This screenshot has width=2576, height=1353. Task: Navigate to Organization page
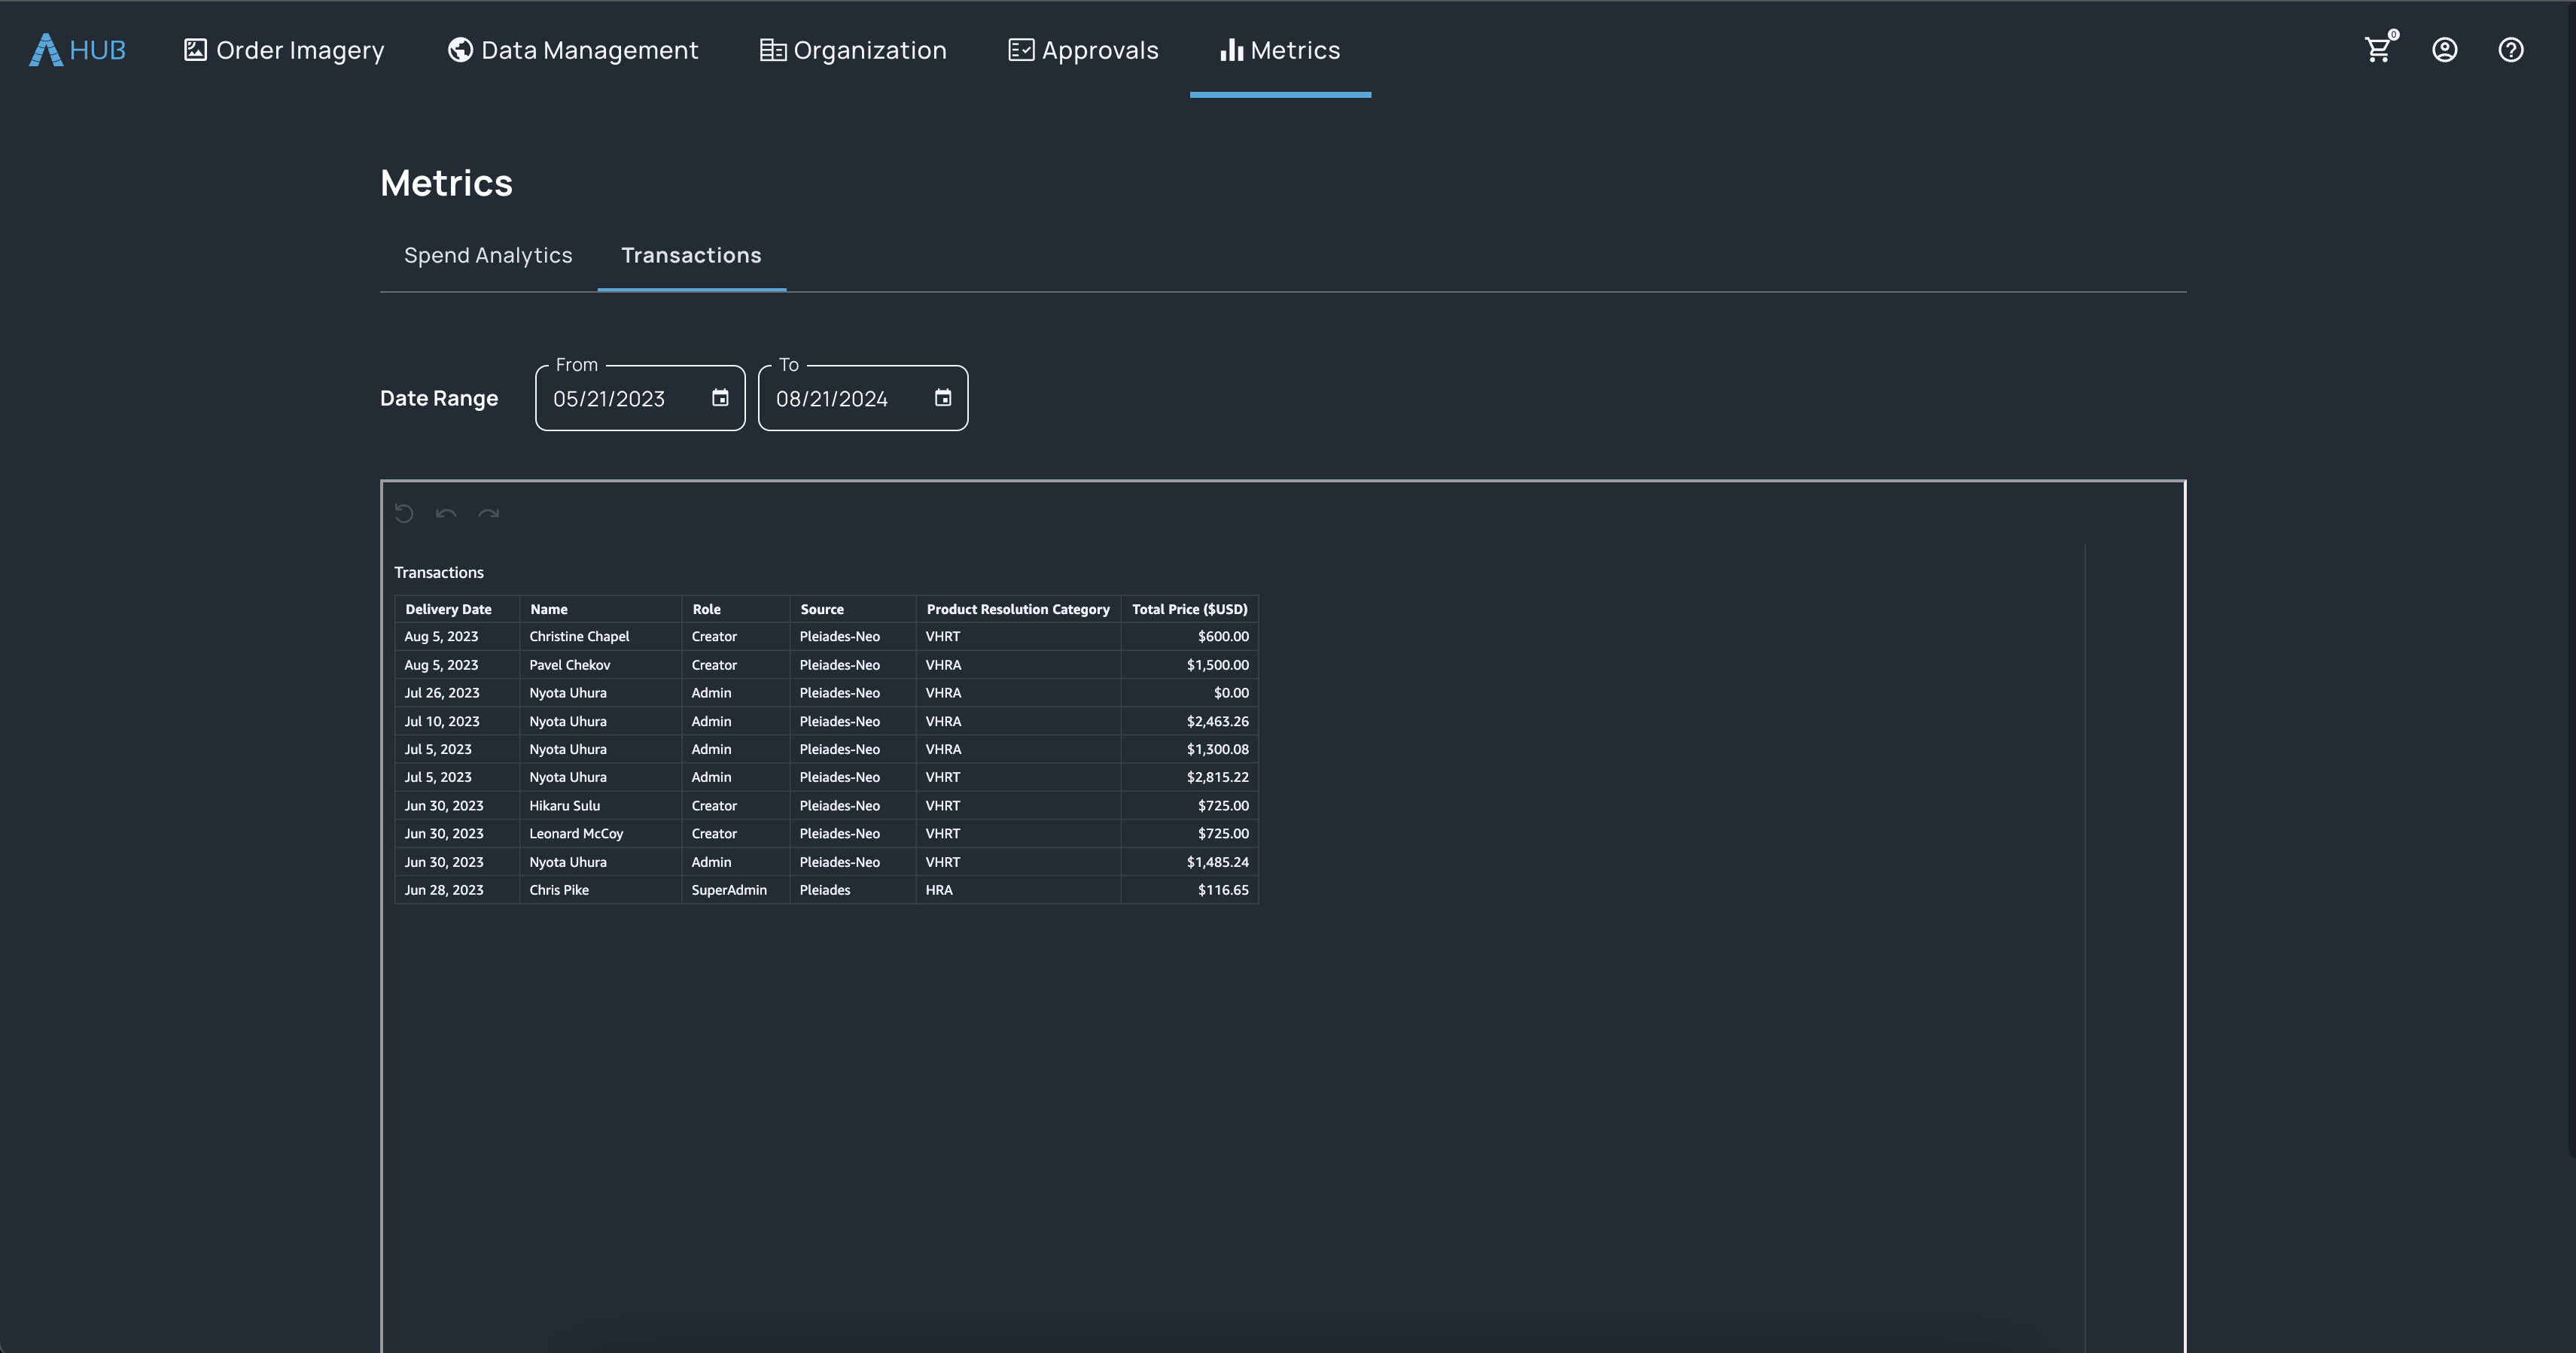click(x=853, y=50)
